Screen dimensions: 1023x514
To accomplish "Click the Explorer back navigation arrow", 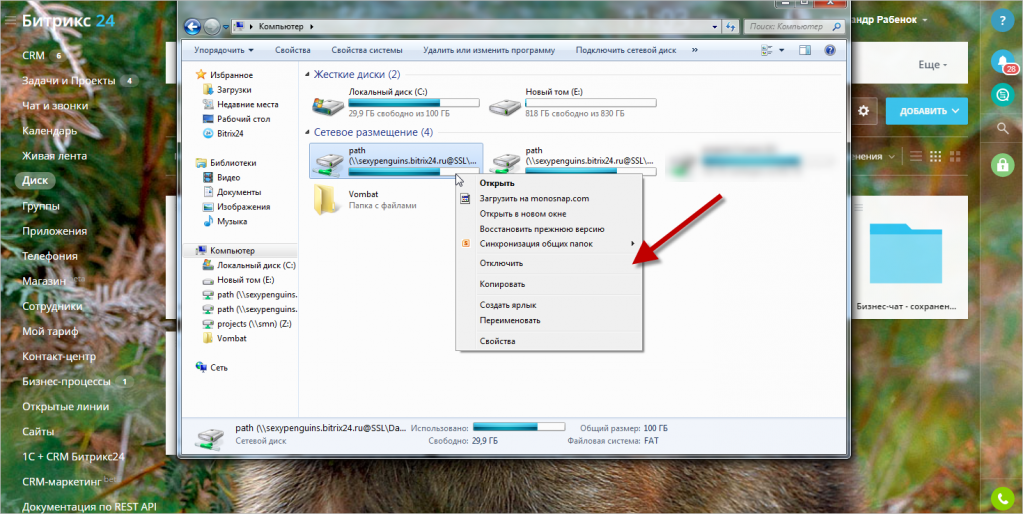I will tap(192, 27).
